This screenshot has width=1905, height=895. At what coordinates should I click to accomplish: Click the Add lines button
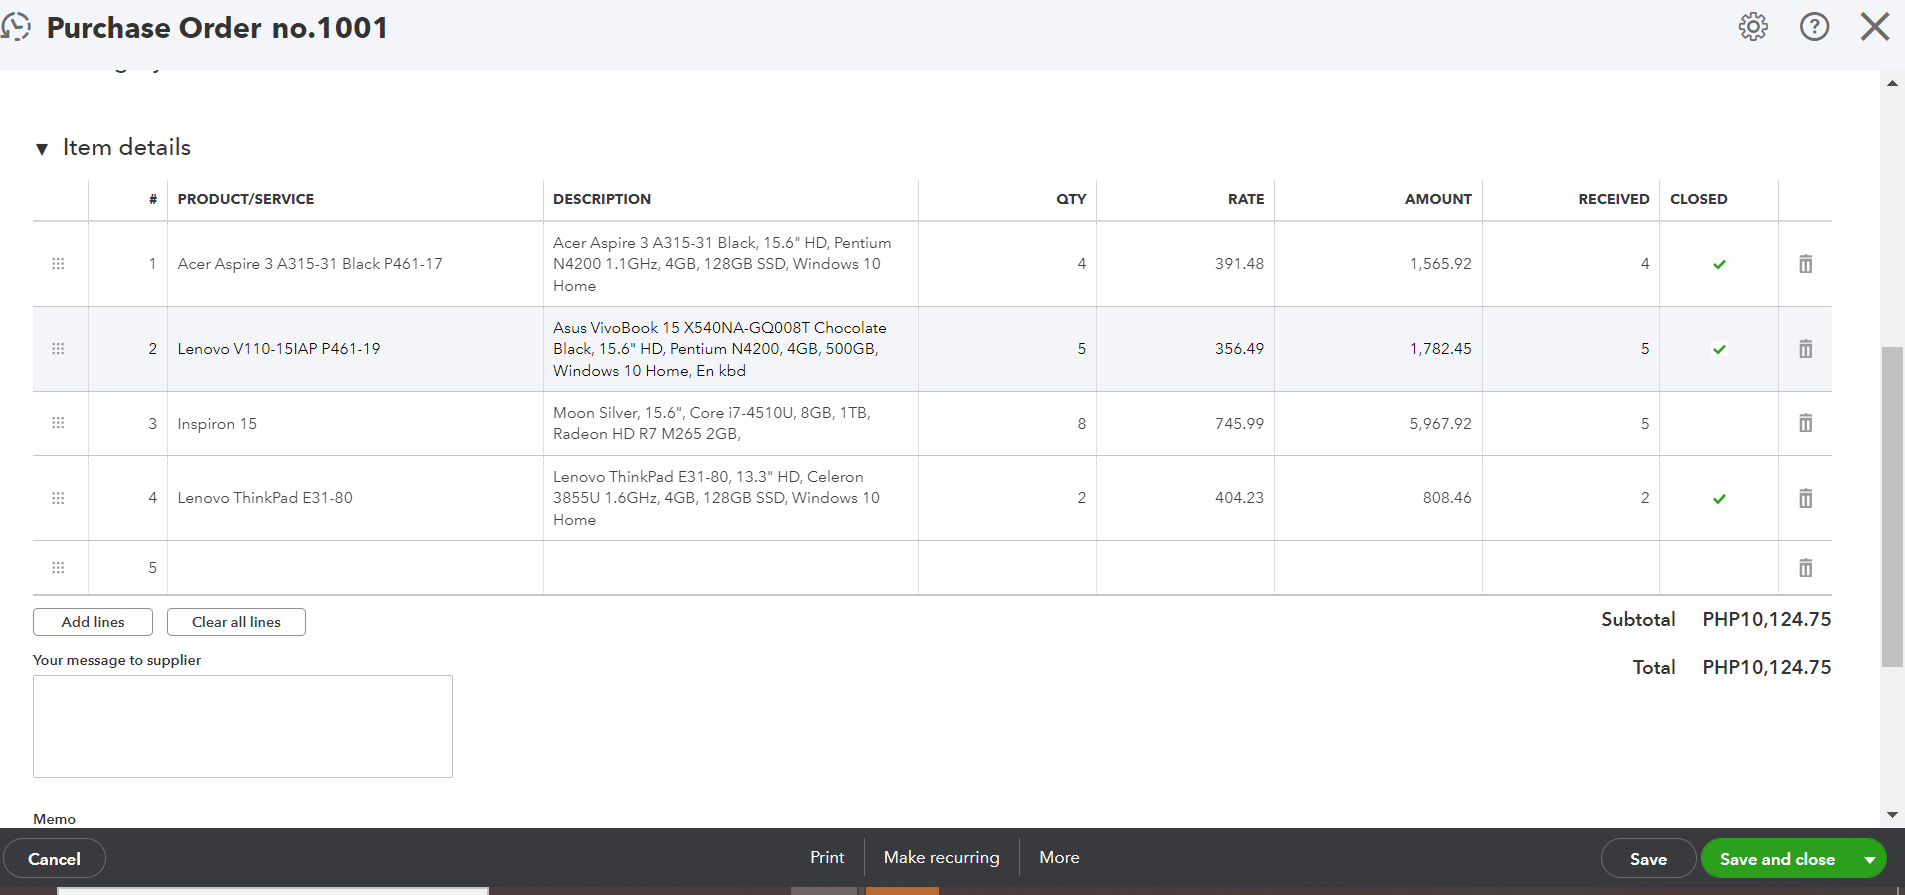pos(93,622)
